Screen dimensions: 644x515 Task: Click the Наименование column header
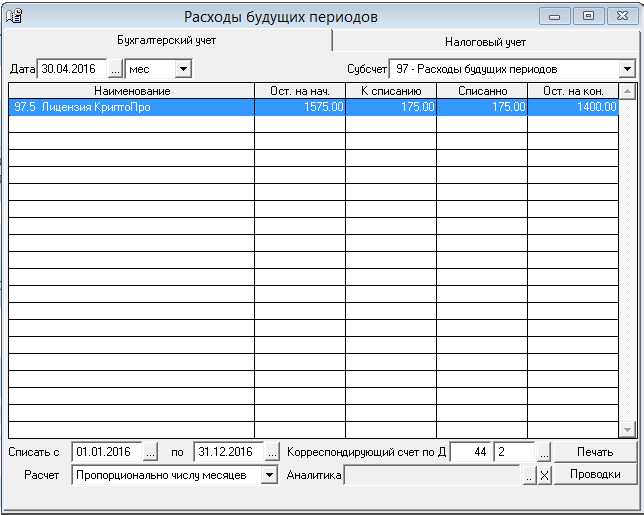(x=132, y=91)
